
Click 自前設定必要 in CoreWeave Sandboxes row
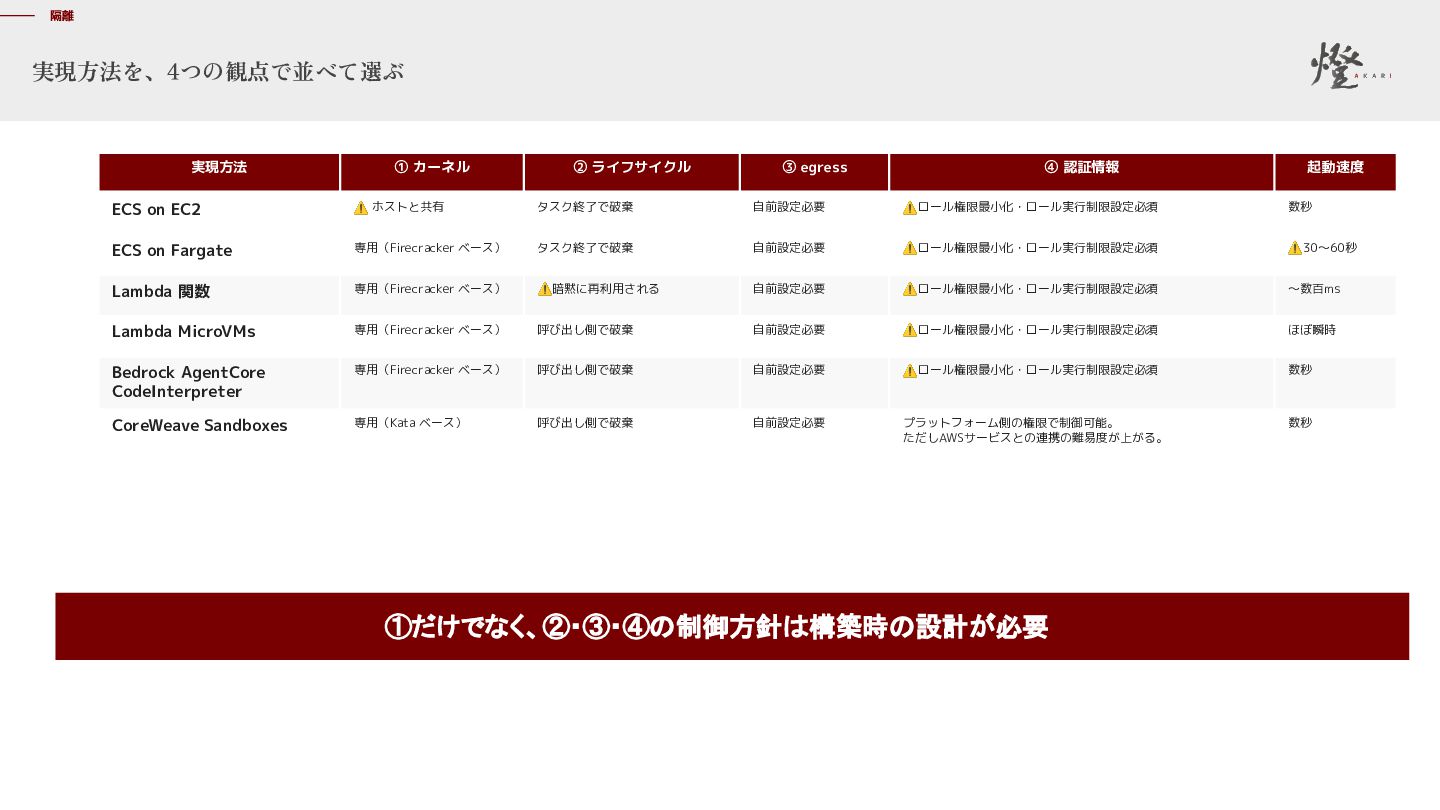click(789, 423)
